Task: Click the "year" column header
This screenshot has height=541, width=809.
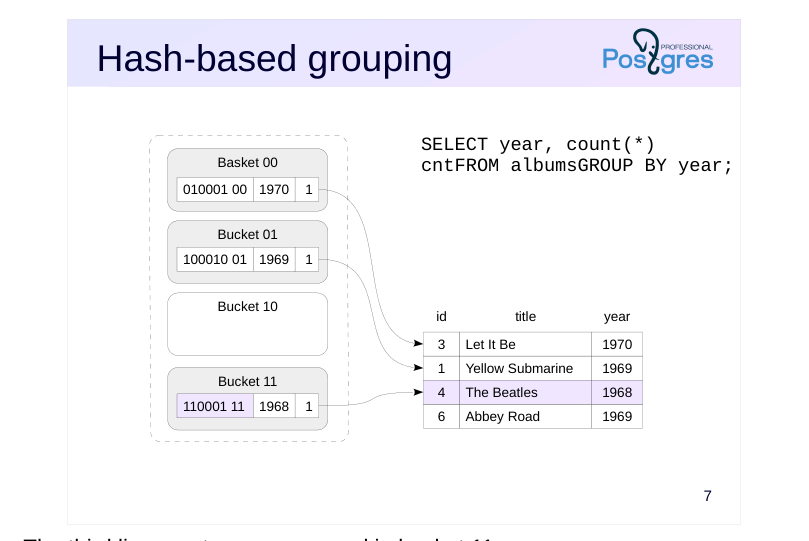Action: click(617, 317)
